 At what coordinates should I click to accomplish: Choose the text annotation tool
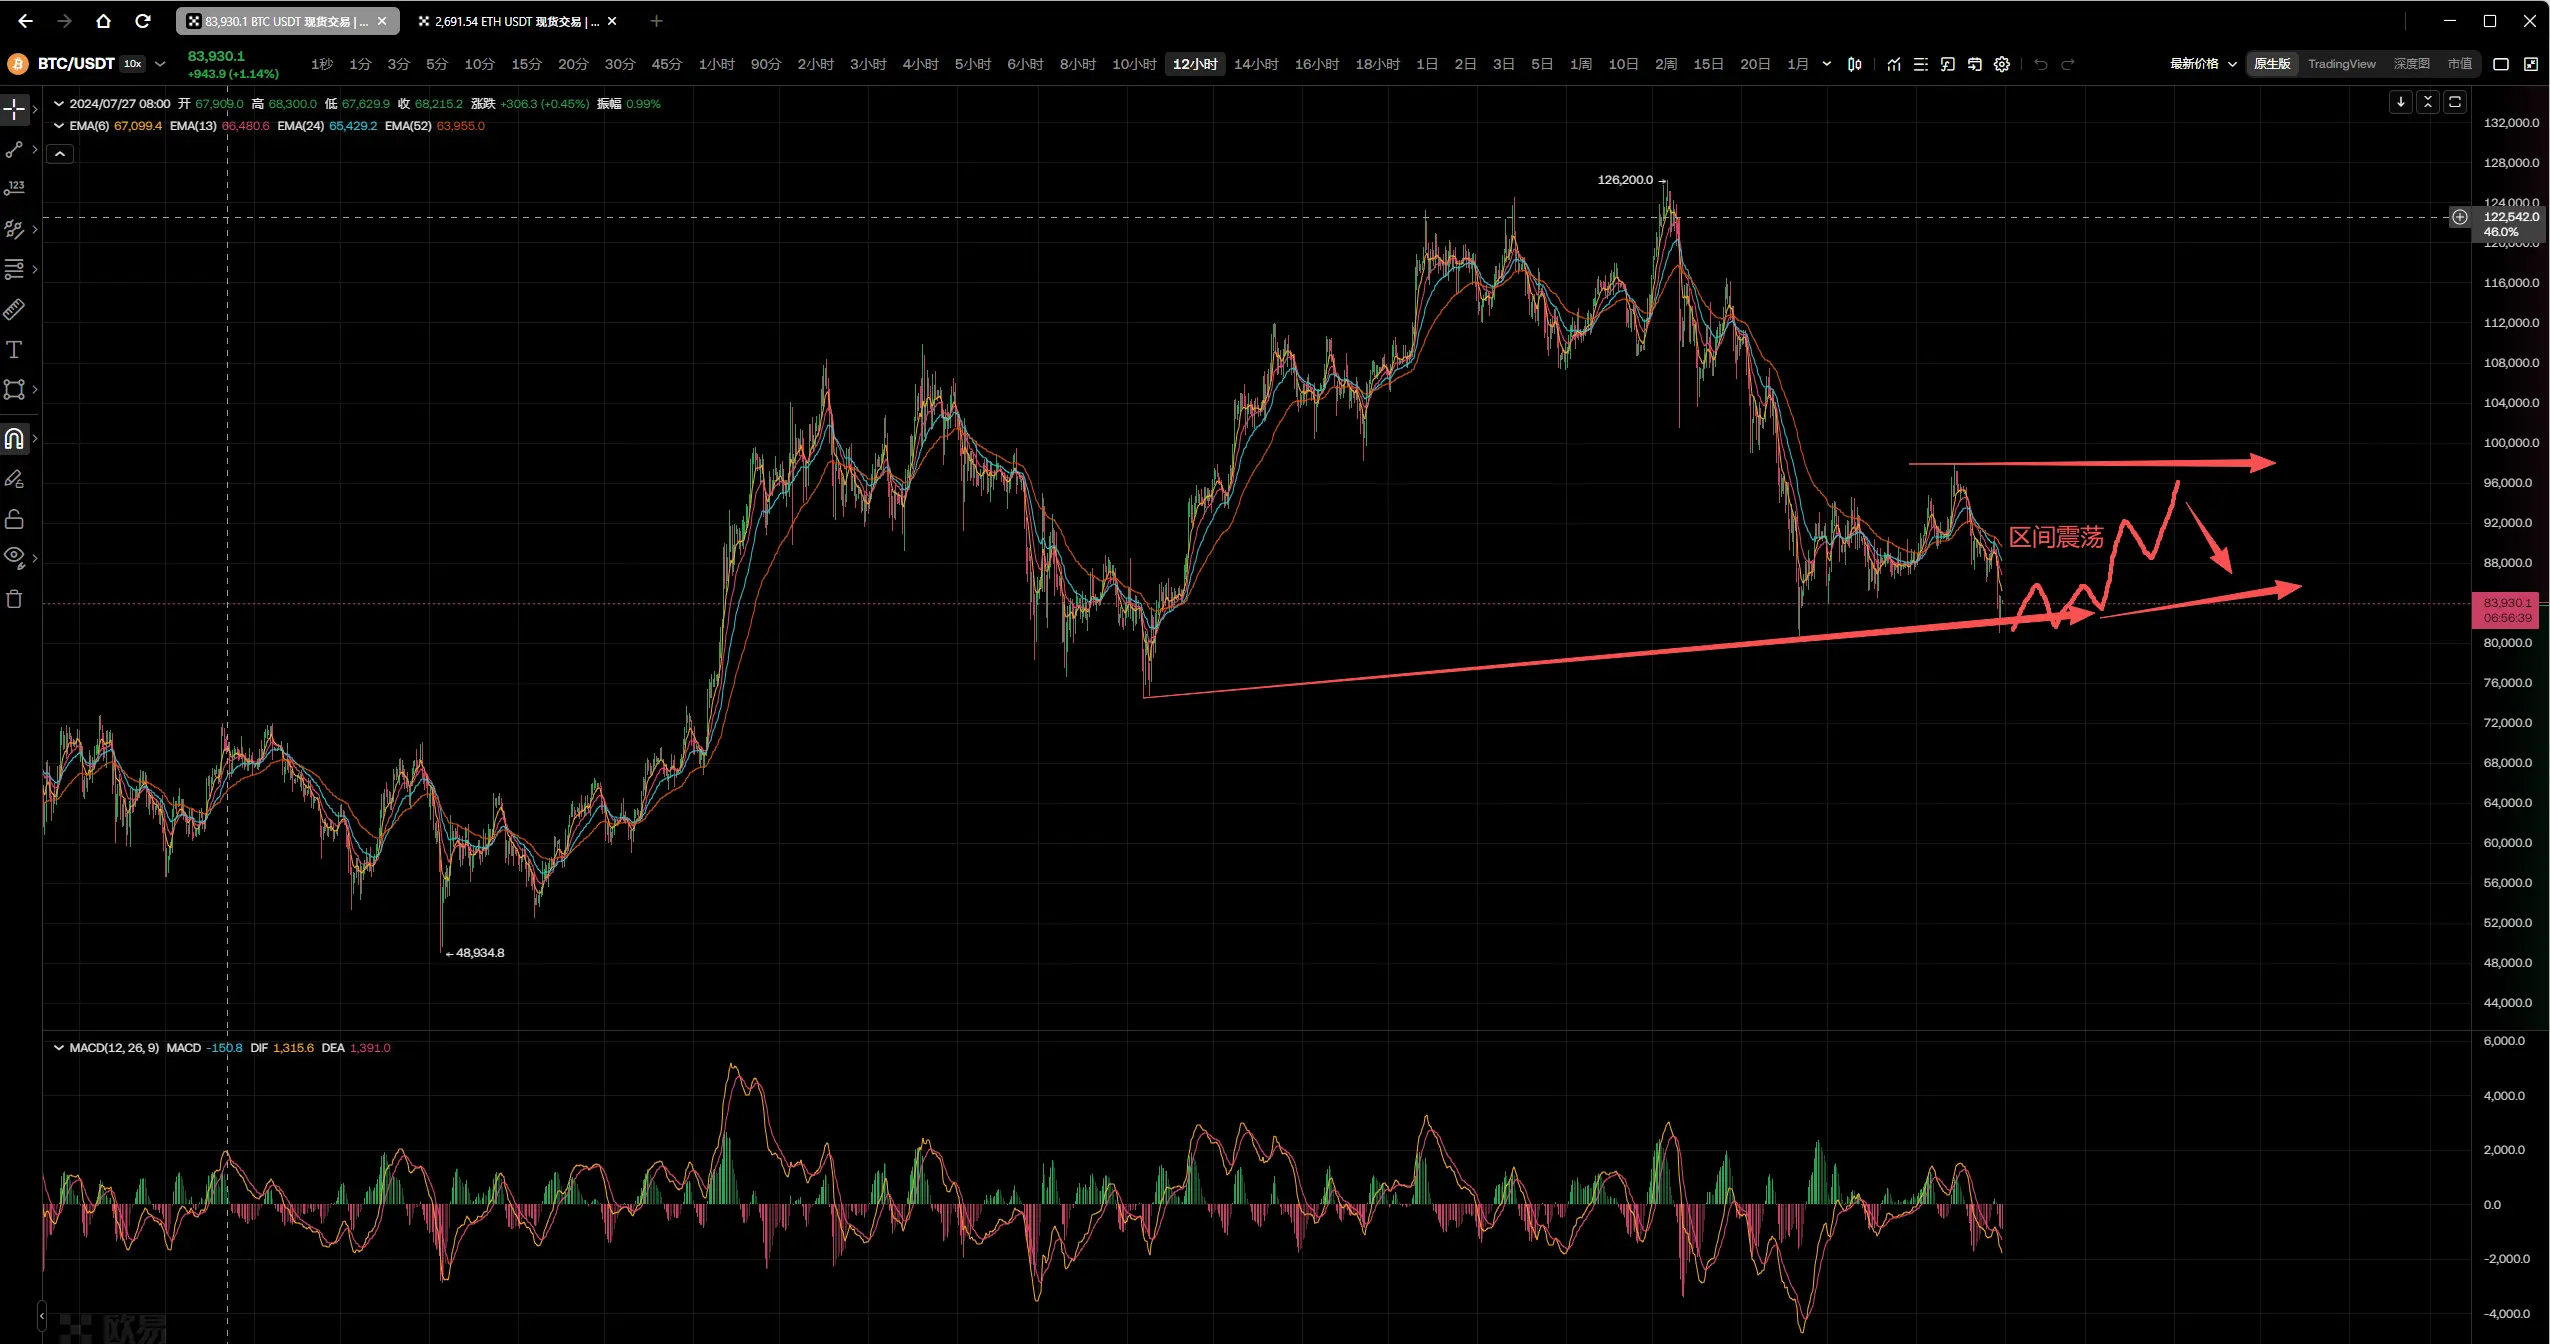pyautogui.click(x=14, y=350)
